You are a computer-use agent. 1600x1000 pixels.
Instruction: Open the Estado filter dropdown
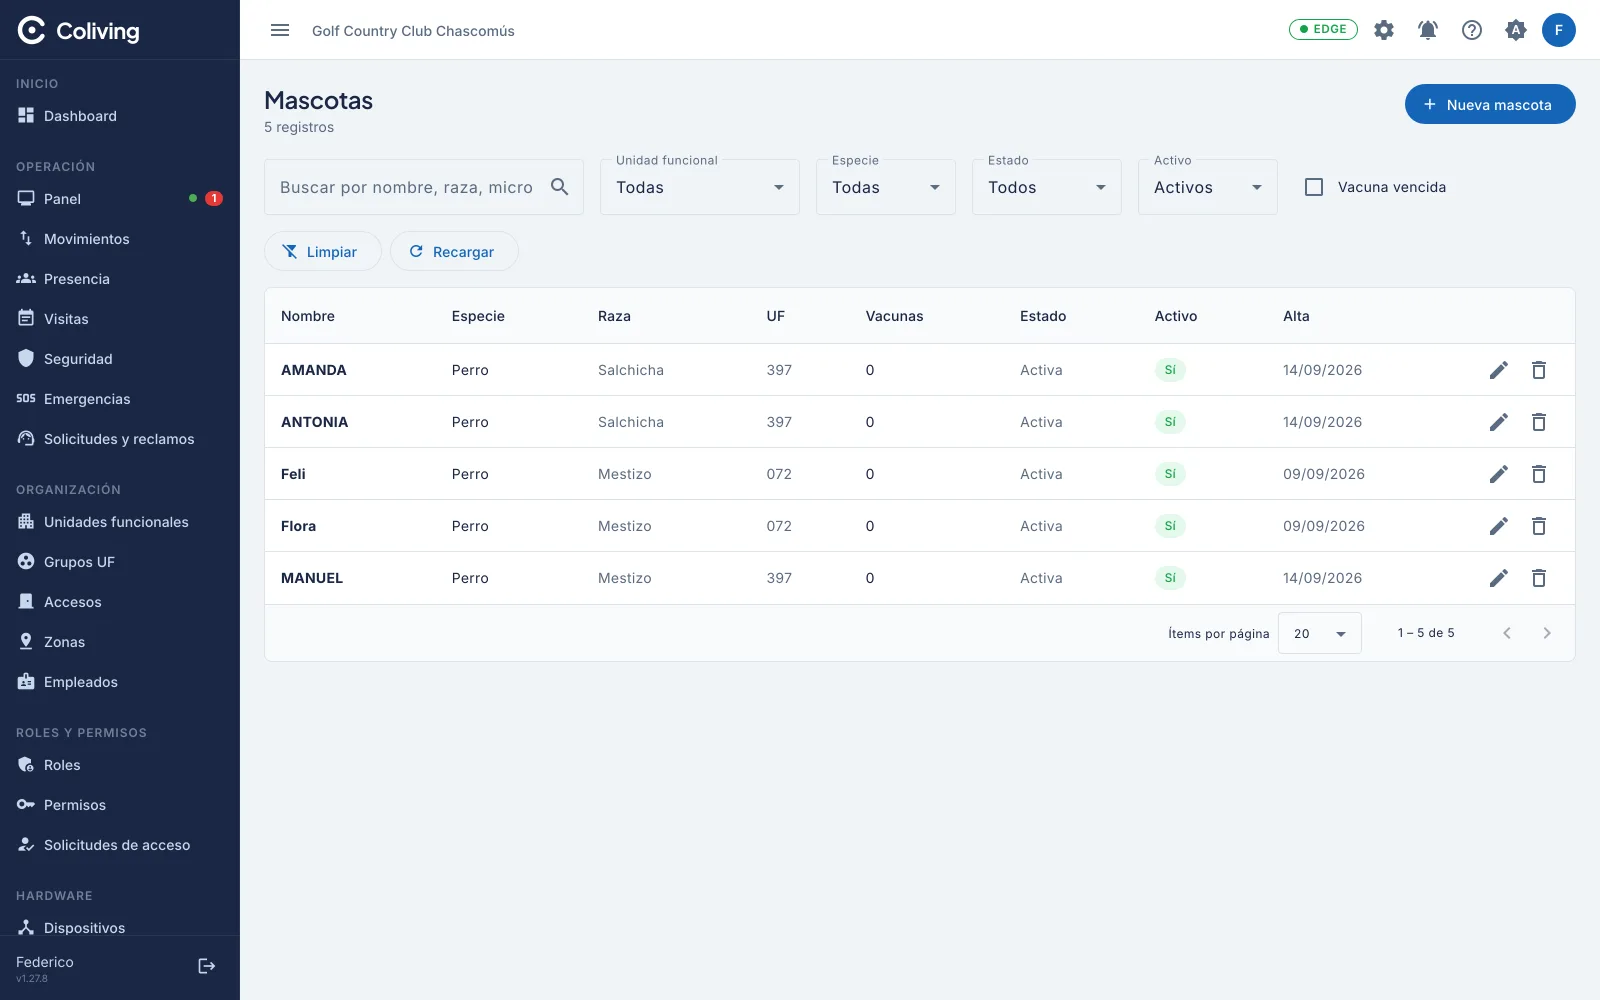(x=1047, y=187)
